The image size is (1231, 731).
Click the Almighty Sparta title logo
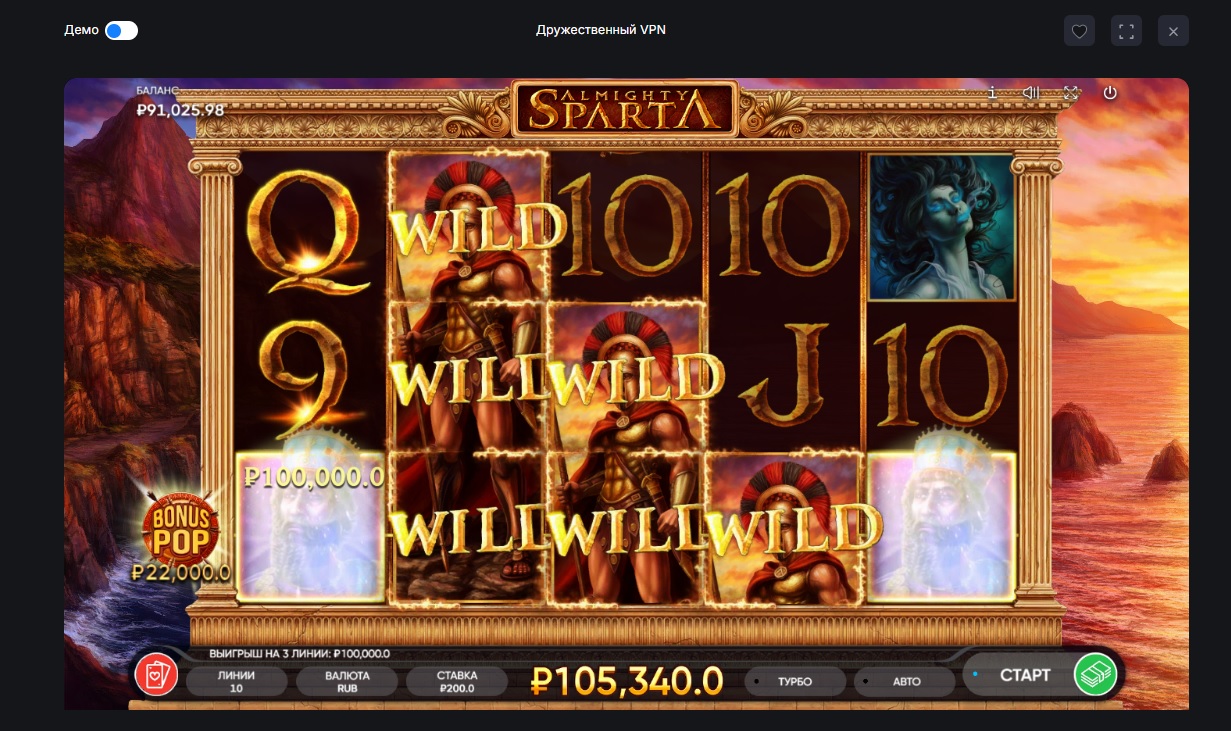(625, 109)
